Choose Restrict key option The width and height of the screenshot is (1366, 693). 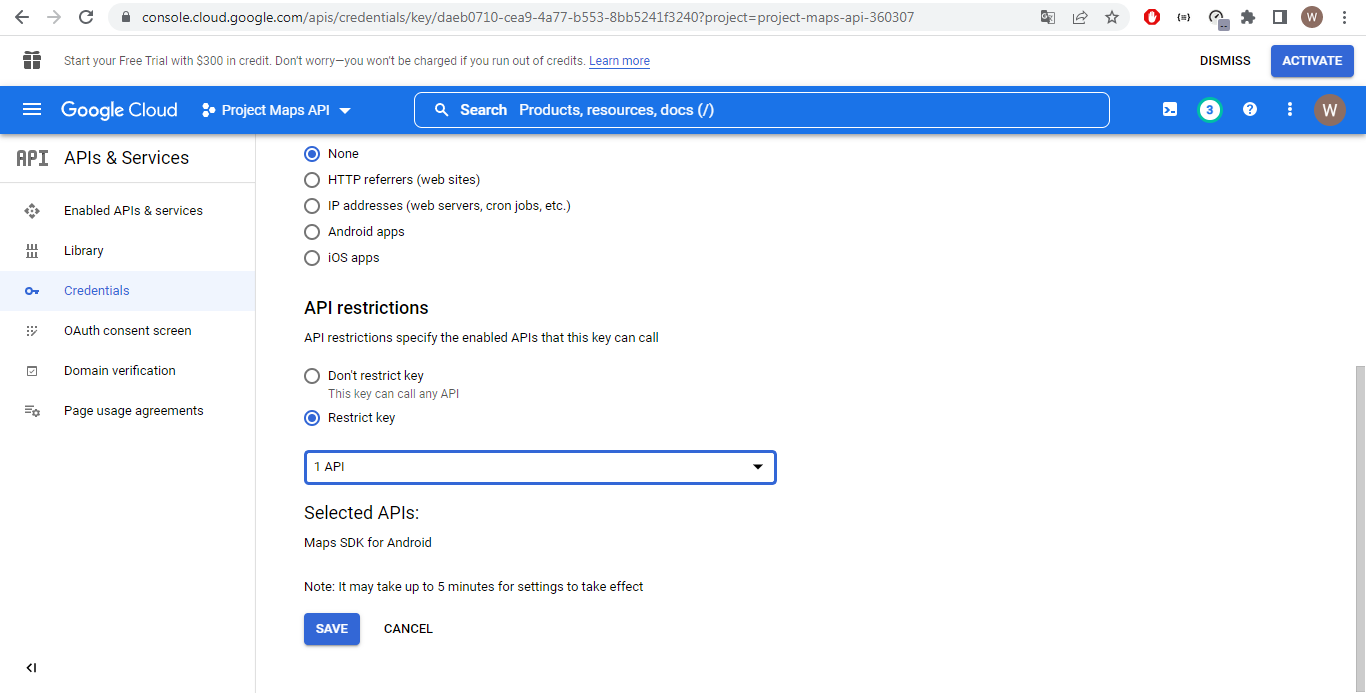click(x=312, y=418)
